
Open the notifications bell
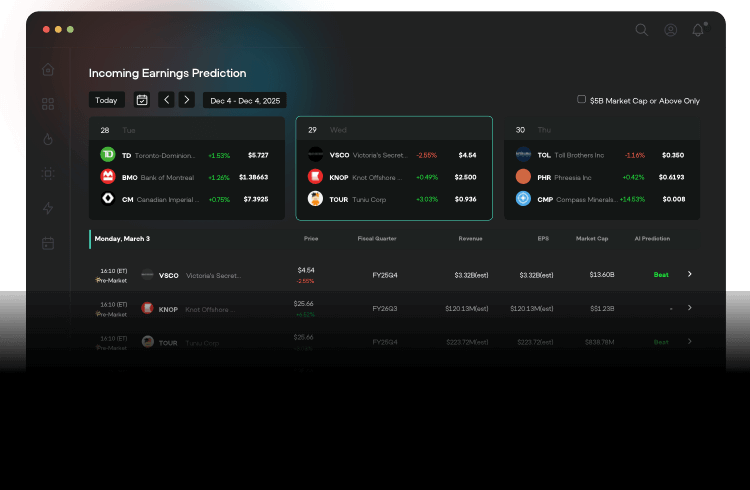698,30
